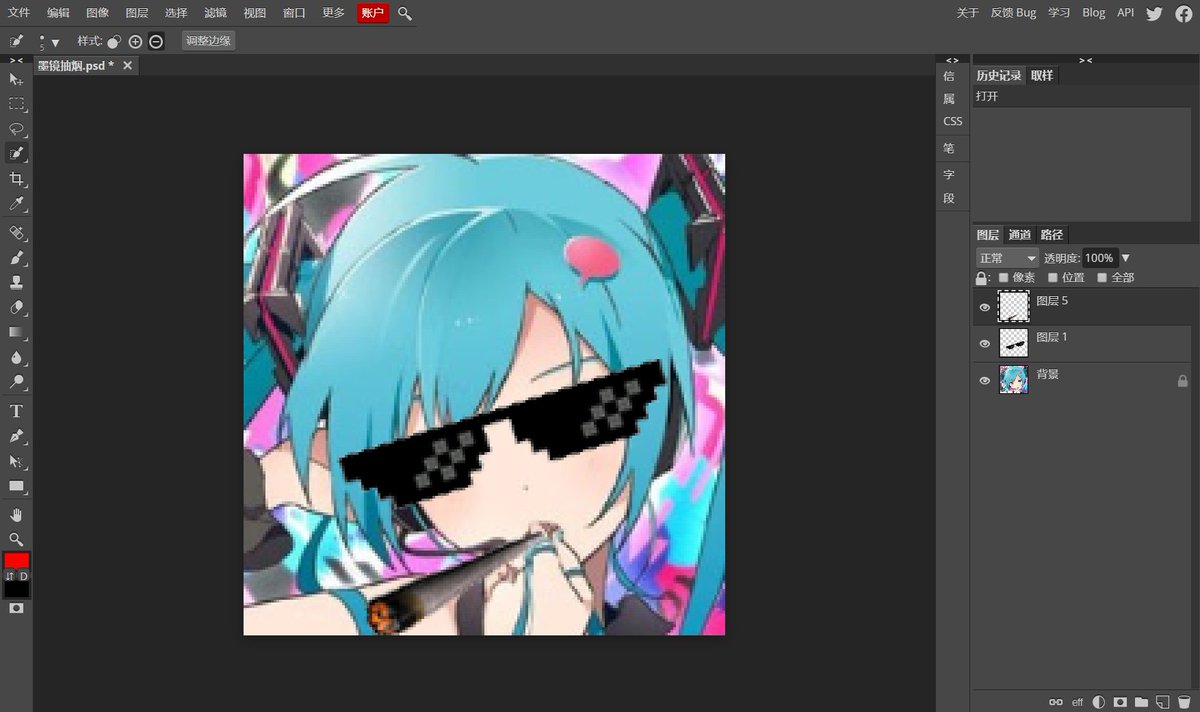The width and height of the screenshot is (1200, 712).
Task: Click the Quick Mask mode icon
Action: 16,608
